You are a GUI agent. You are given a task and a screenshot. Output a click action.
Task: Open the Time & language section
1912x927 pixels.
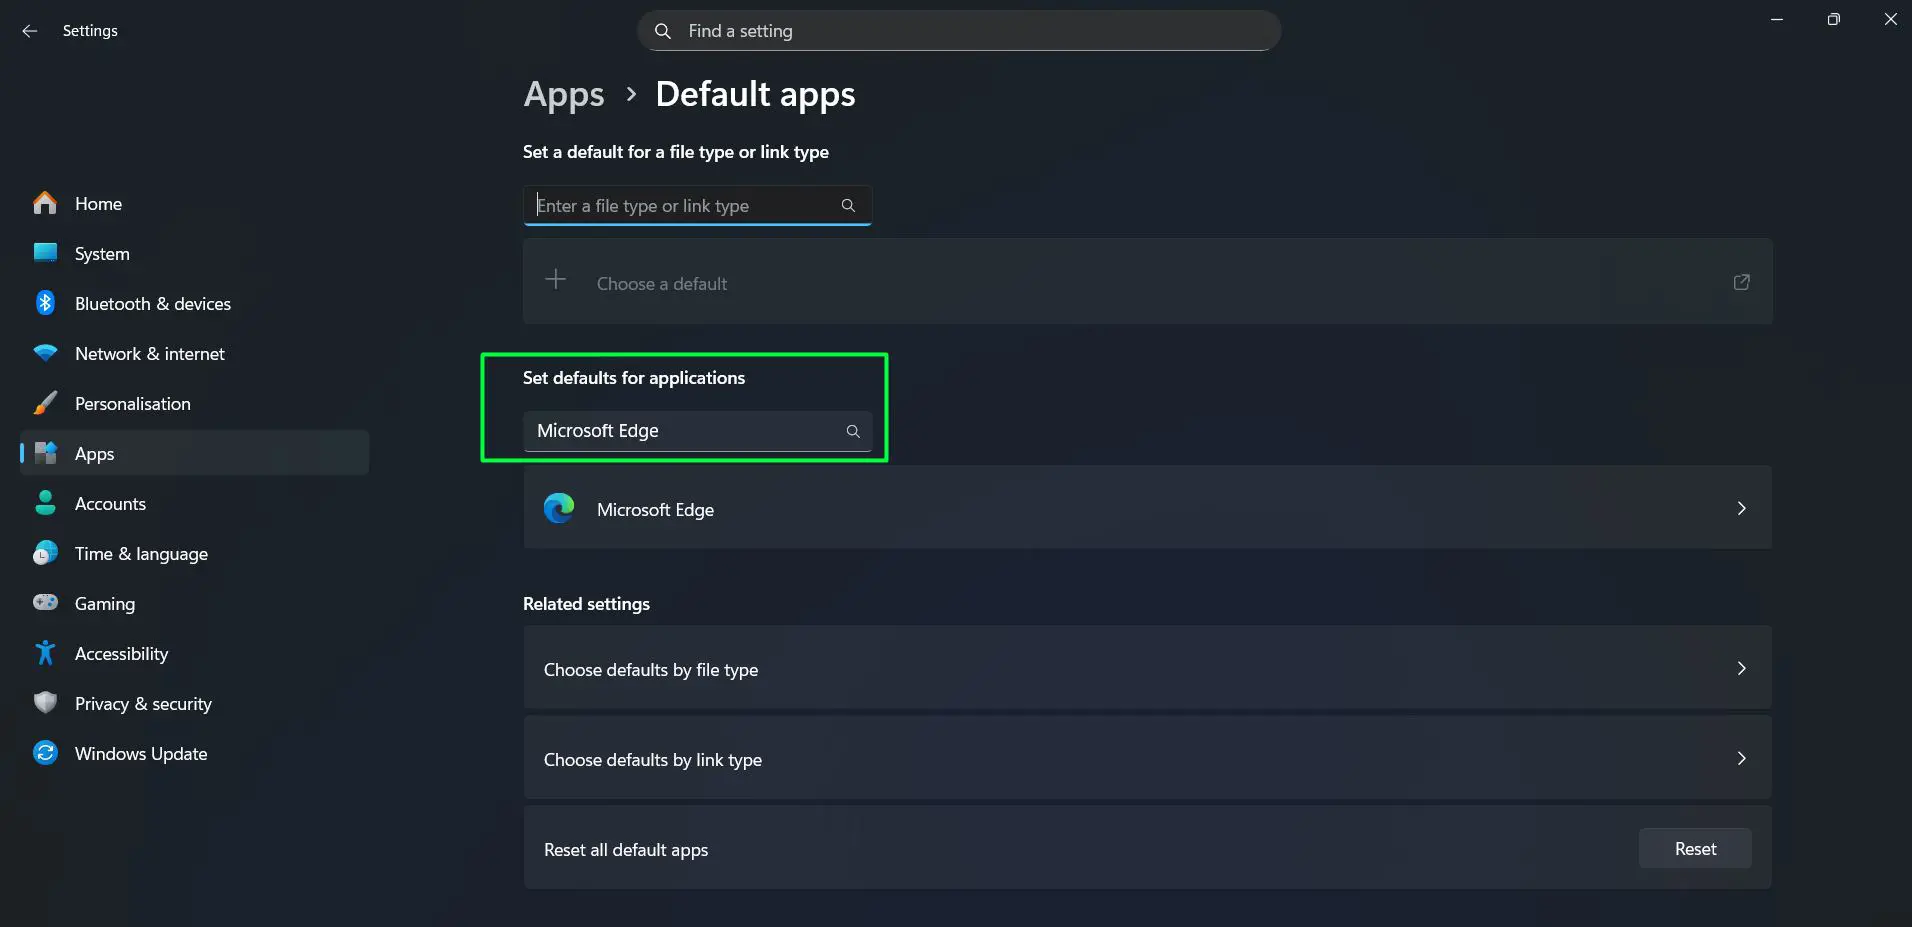coord(141,553)
